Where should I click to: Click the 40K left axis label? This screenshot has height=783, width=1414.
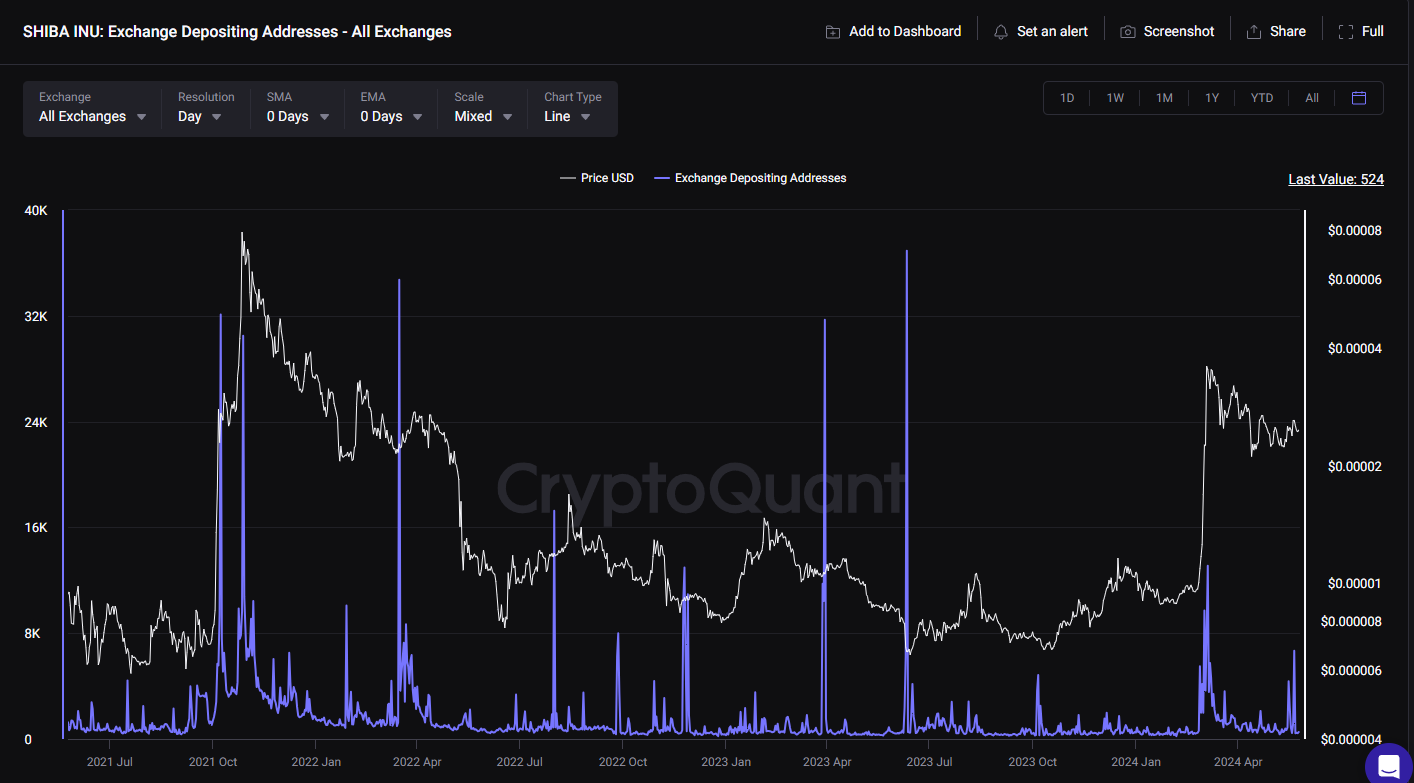[x=35, y=211]
